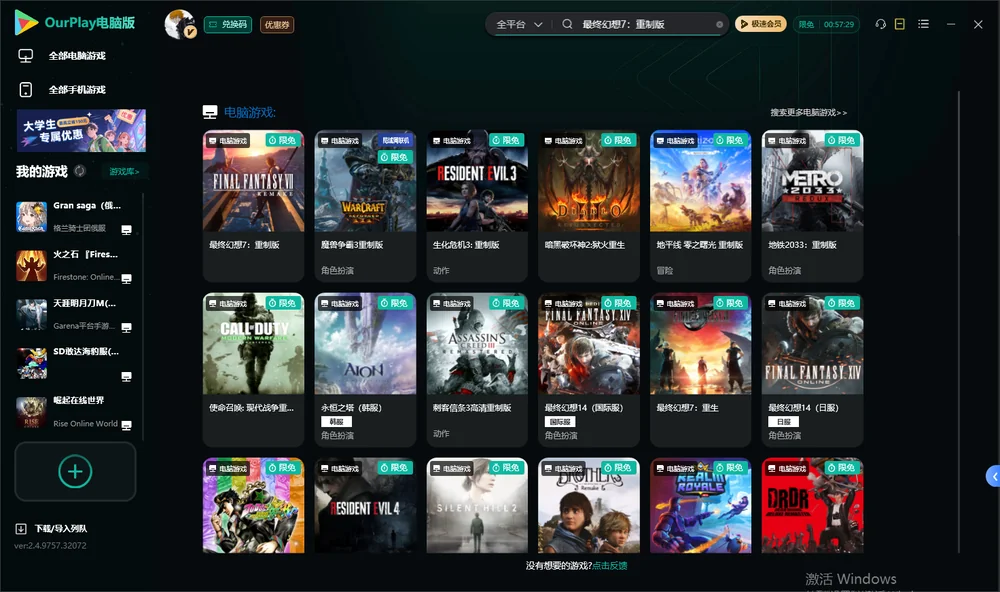
Task: Click the 限免 timer badge in header
Action: (826, 24)
